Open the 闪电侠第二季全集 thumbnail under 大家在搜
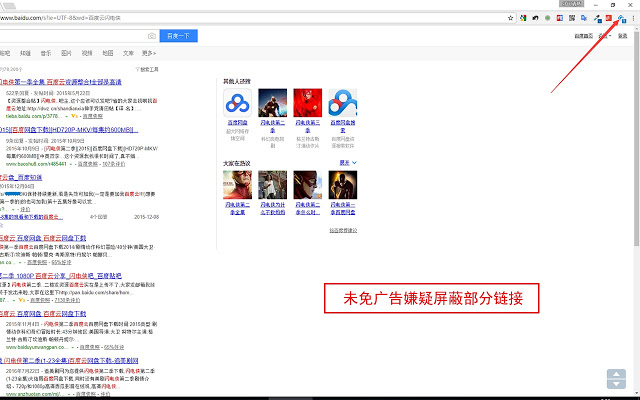 pos(238,185)
